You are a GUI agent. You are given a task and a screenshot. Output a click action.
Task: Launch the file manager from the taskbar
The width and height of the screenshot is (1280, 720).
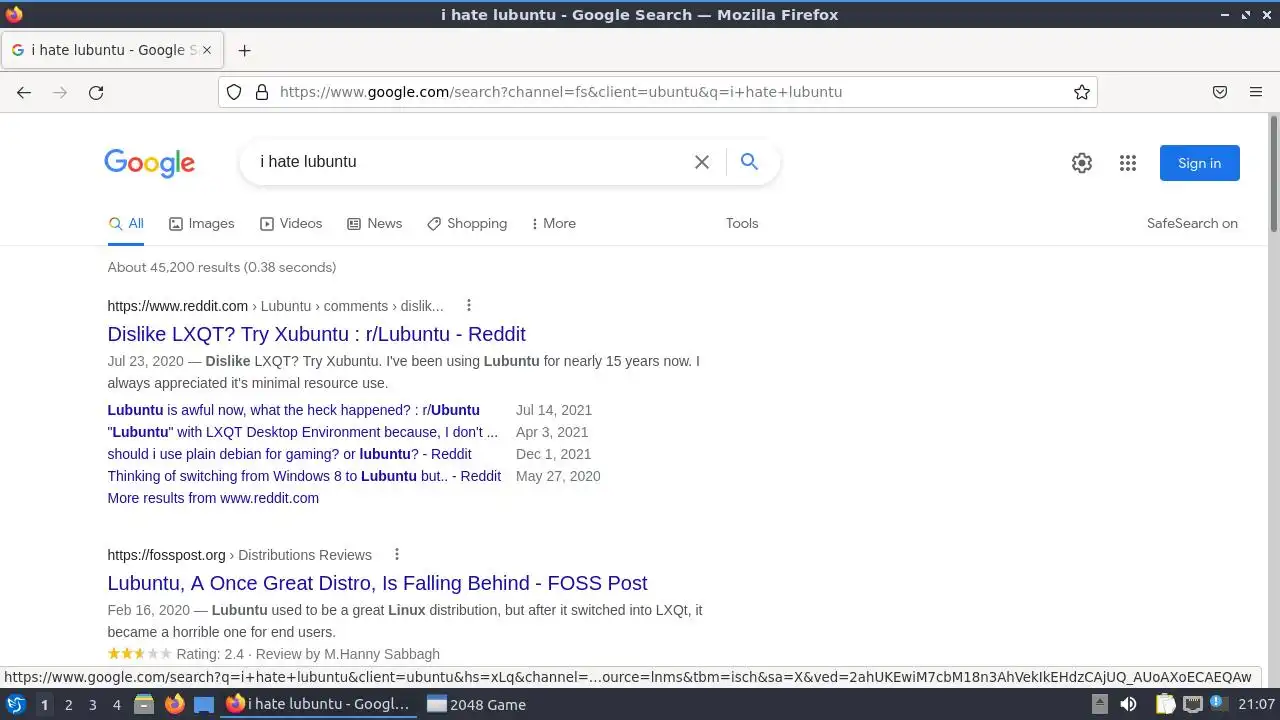pyautogui.click(x=144, y=705)
